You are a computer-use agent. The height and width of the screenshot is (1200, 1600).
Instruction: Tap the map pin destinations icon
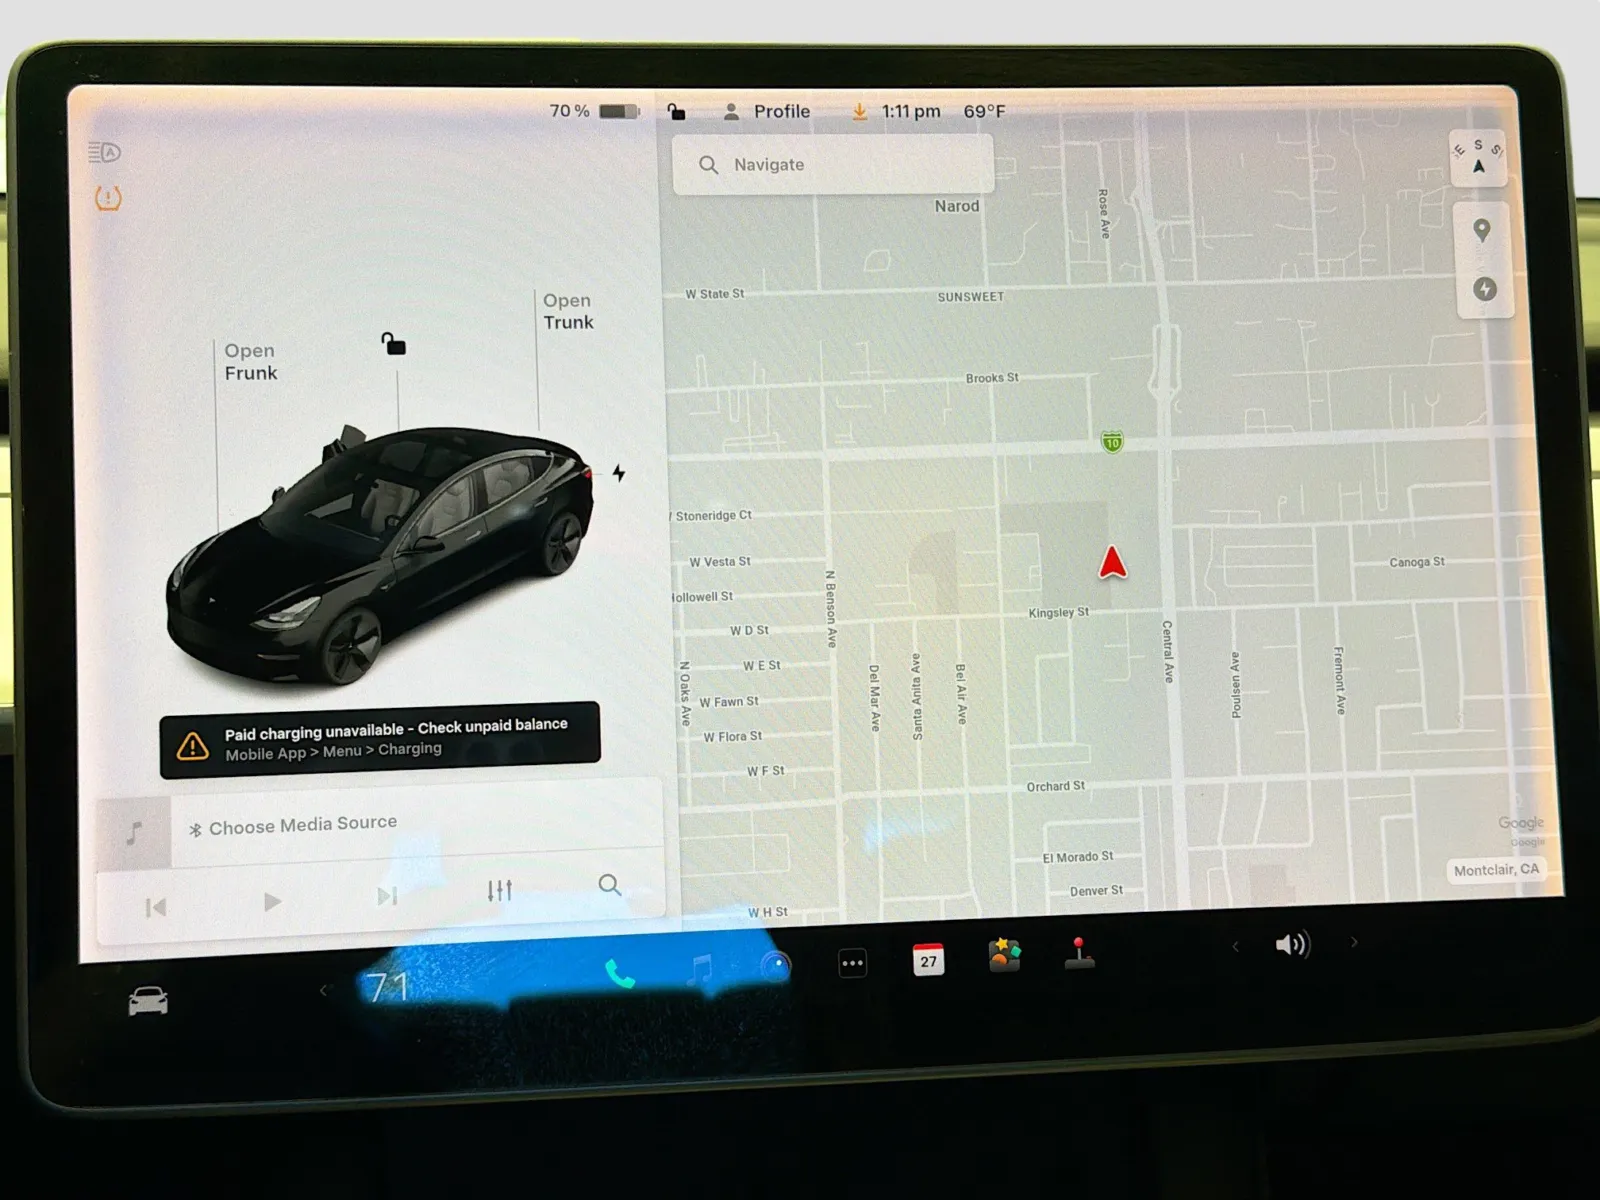[x=1482, y=230]
